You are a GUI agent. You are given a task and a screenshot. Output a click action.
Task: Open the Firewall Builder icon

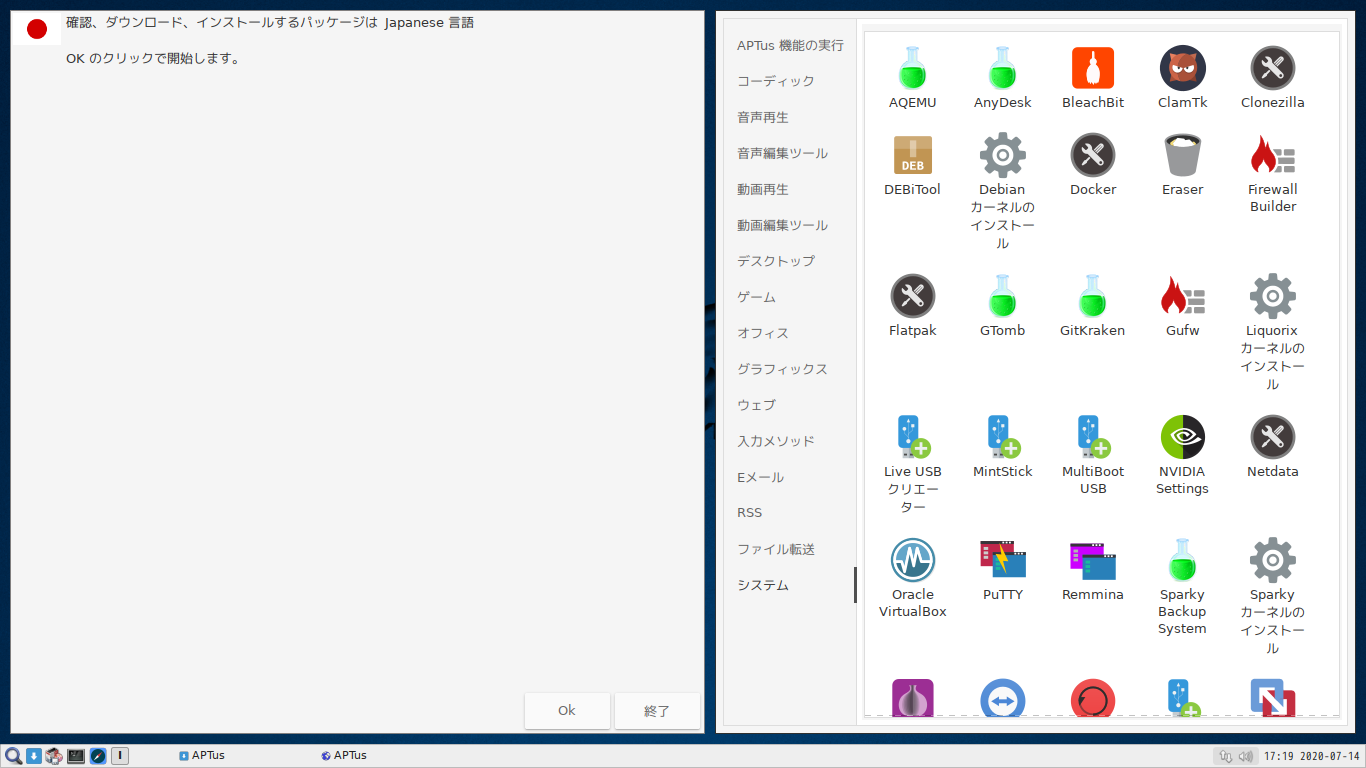click(x=1273, y=155)
